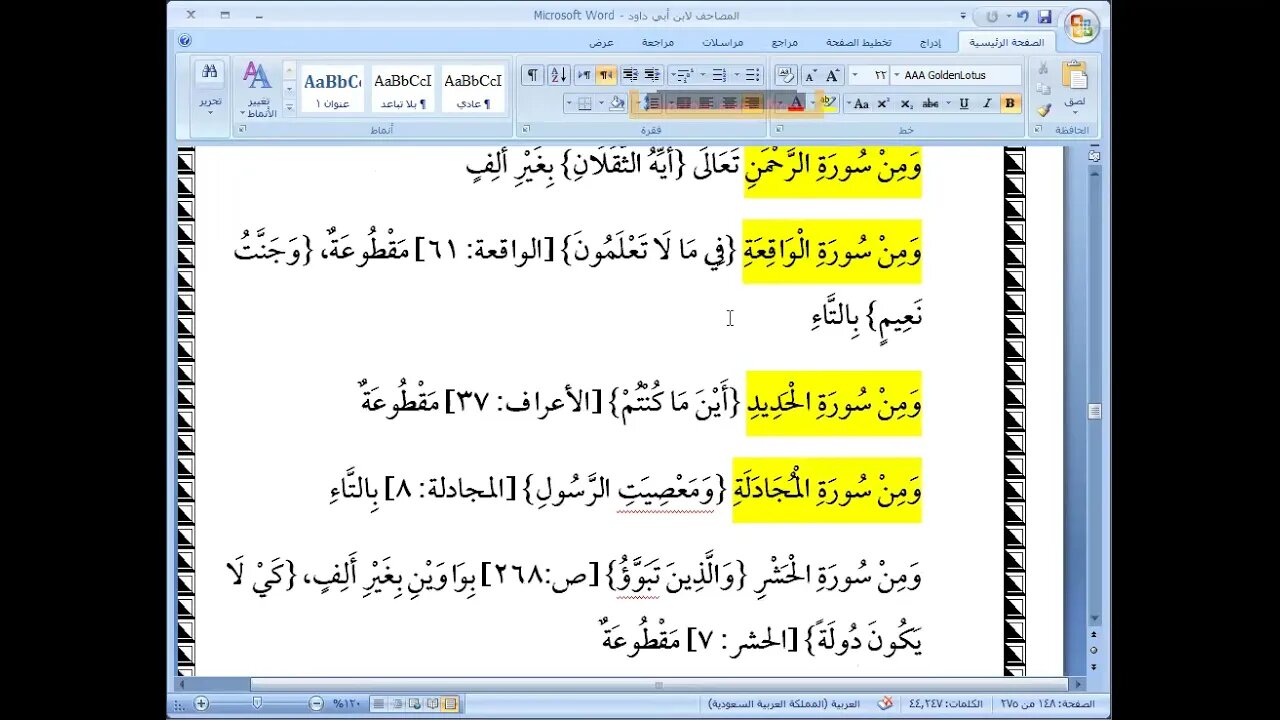The image size is (1280, 720).
Task: Set Left-to-Right text direction
Action: coord(584,75)
